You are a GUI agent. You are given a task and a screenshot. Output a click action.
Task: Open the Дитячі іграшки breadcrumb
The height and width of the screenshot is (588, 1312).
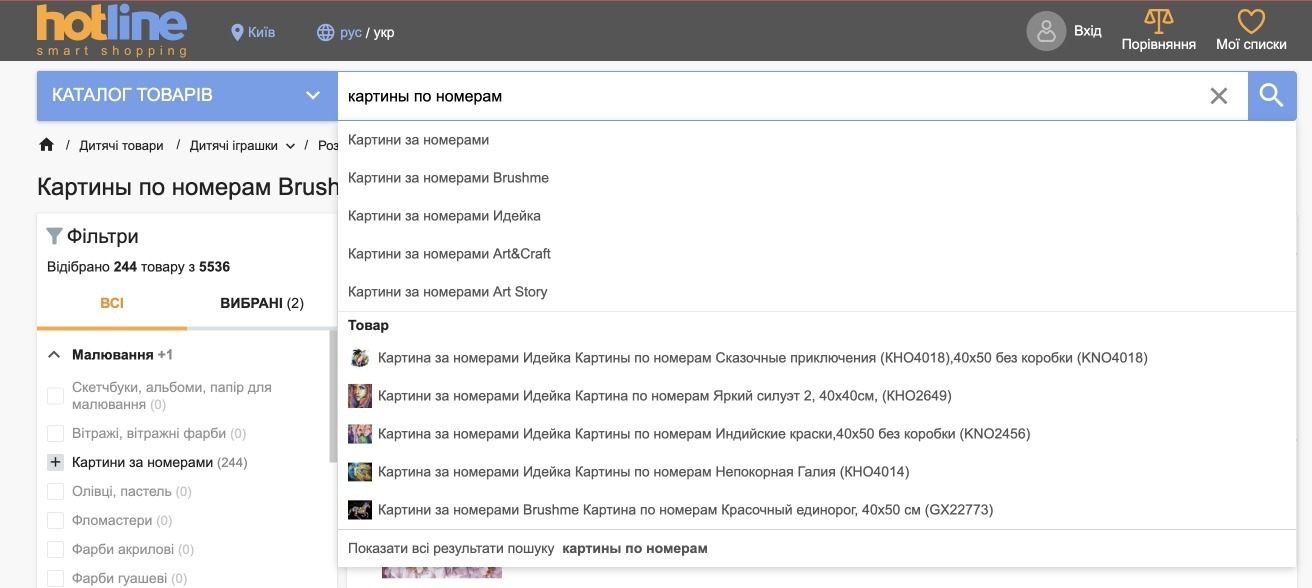point(234,146)
